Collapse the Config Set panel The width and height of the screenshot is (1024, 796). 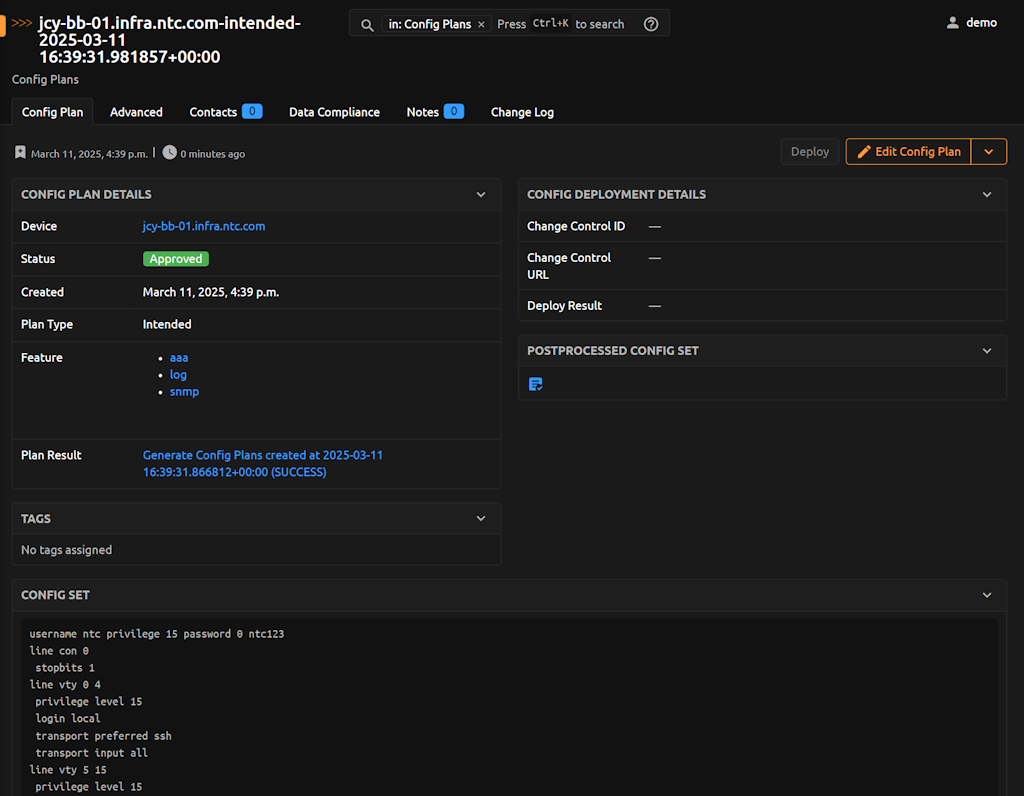point(987,594)
